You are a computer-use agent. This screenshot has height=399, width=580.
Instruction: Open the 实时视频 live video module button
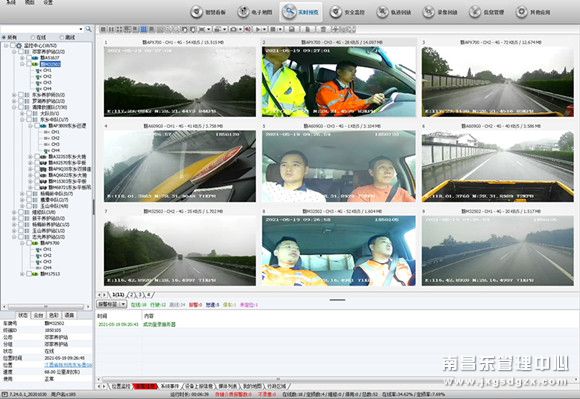[301, 12]
